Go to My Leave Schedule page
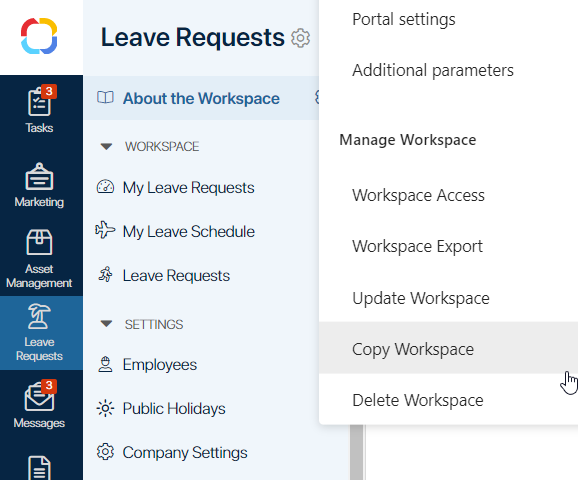578x480 pixels. [x=188, y=232]
